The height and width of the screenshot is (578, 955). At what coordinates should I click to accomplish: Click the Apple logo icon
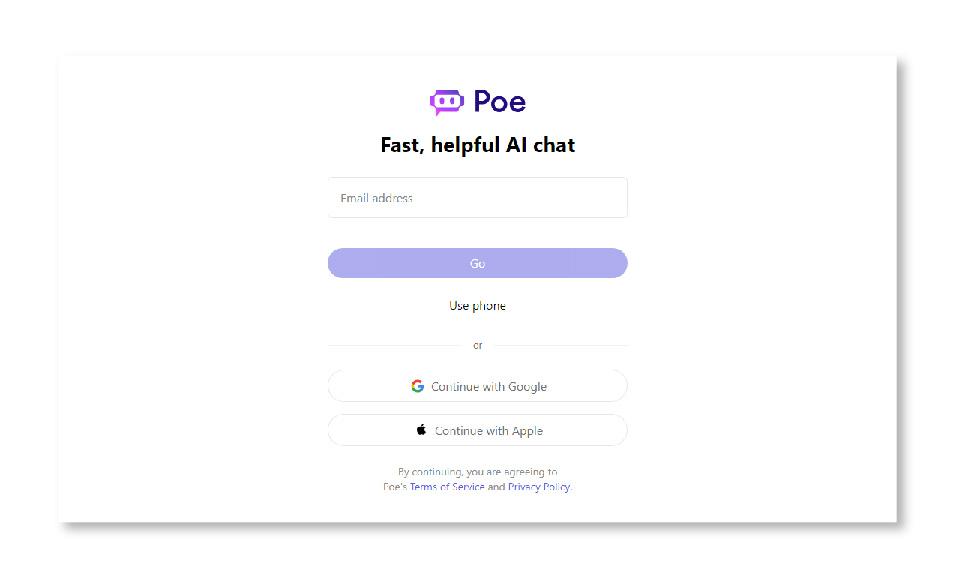[421, 430]
